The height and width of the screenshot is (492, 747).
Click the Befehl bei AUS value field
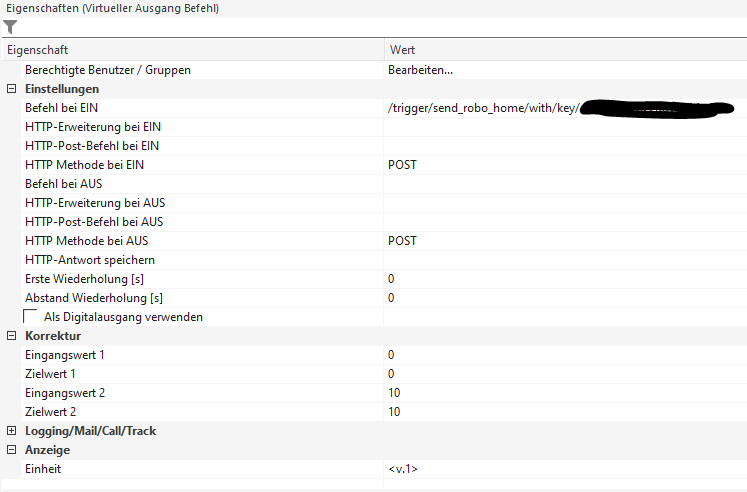tap(560, 184)
